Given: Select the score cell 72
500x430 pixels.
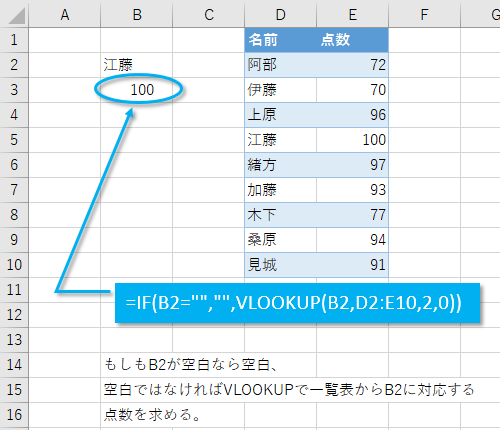Looking at the screenshot, I should [353, 65].
